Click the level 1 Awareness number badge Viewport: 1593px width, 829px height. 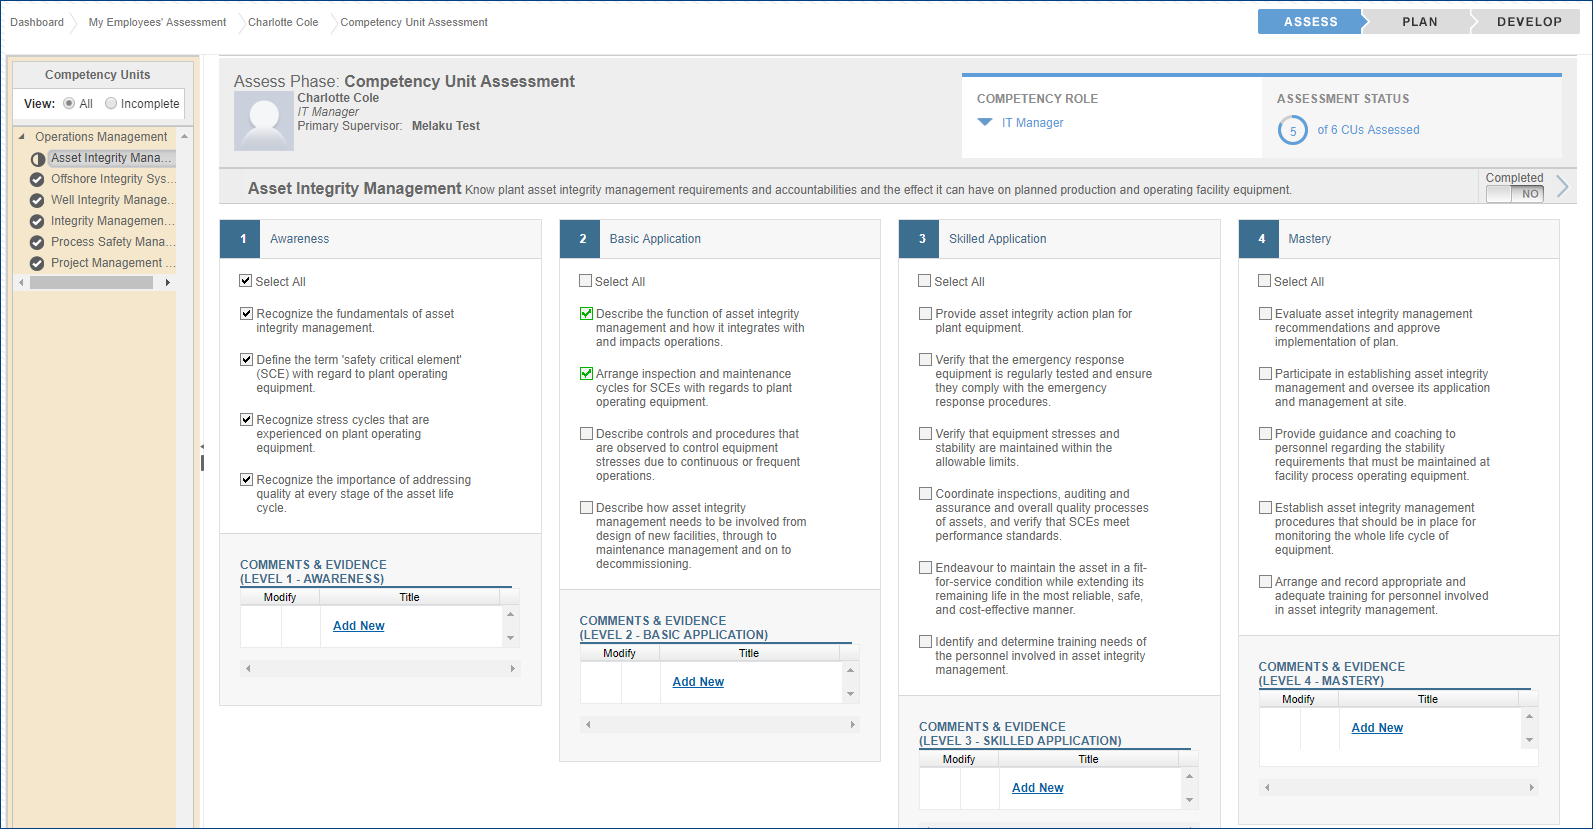coord(242,239)
